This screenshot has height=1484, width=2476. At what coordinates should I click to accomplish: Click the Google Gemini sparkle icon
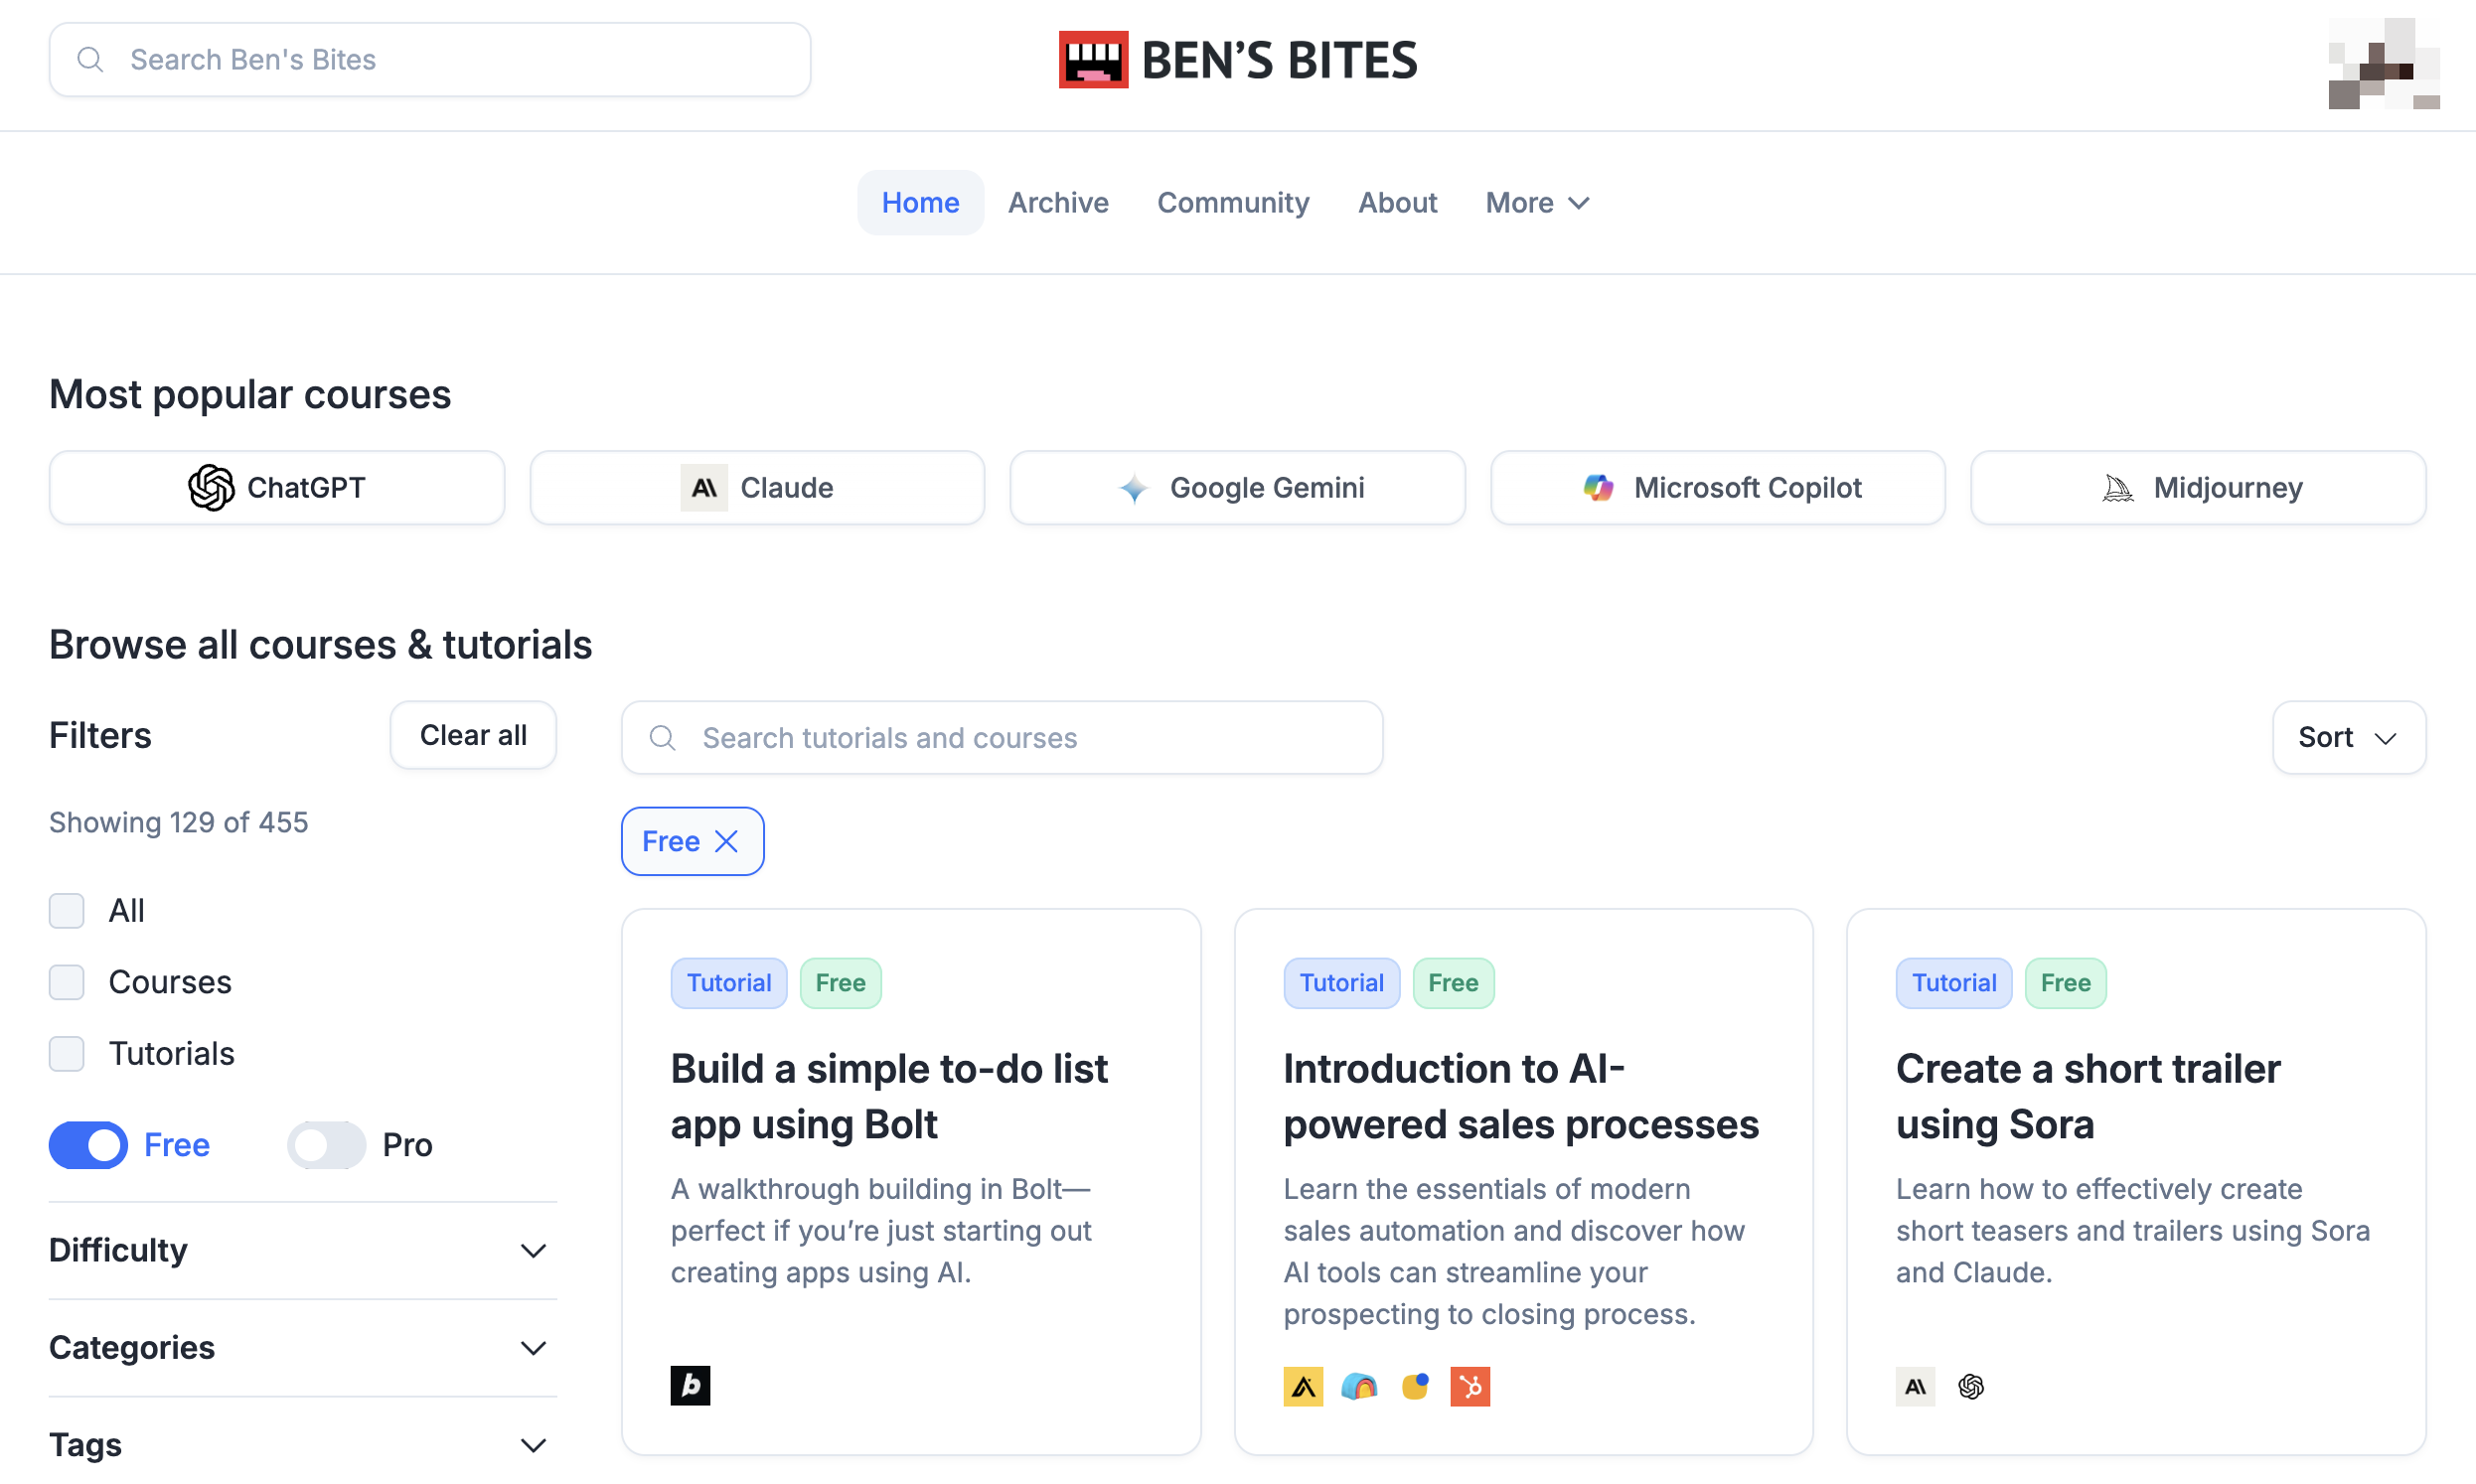(x=1133, y=488)
